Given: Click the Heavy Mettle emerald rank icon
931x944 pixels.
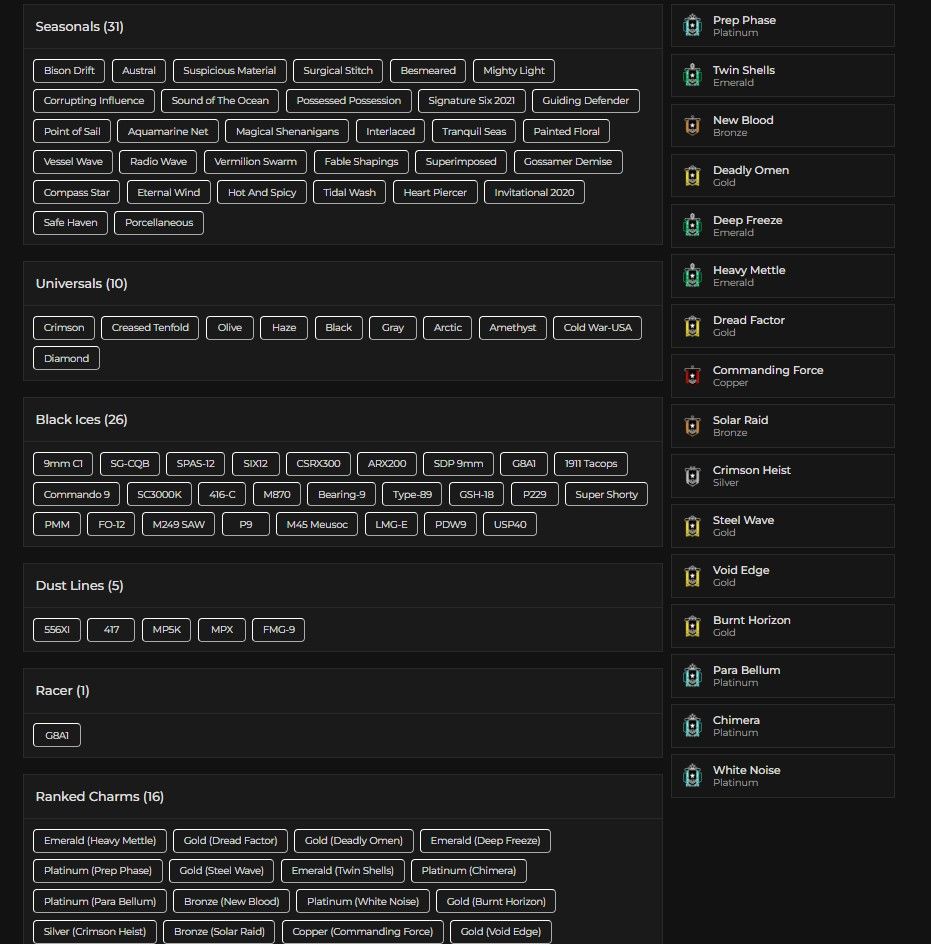Looking at the screenshot, I should tap(693, 276).
